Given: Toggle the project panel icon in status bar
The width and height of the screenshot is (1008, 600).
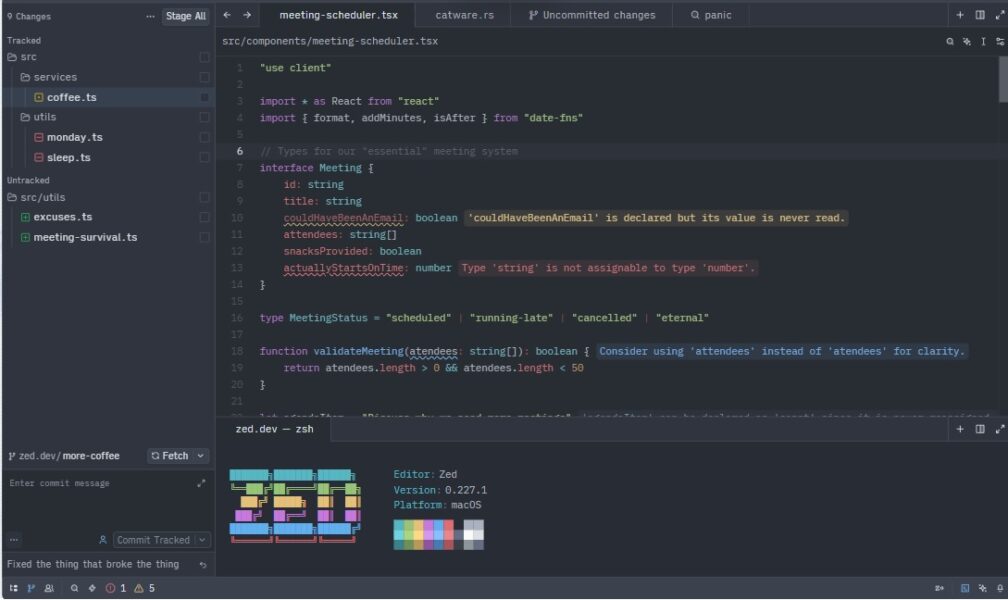Looking at the screenshot, I should pos(14,588).
